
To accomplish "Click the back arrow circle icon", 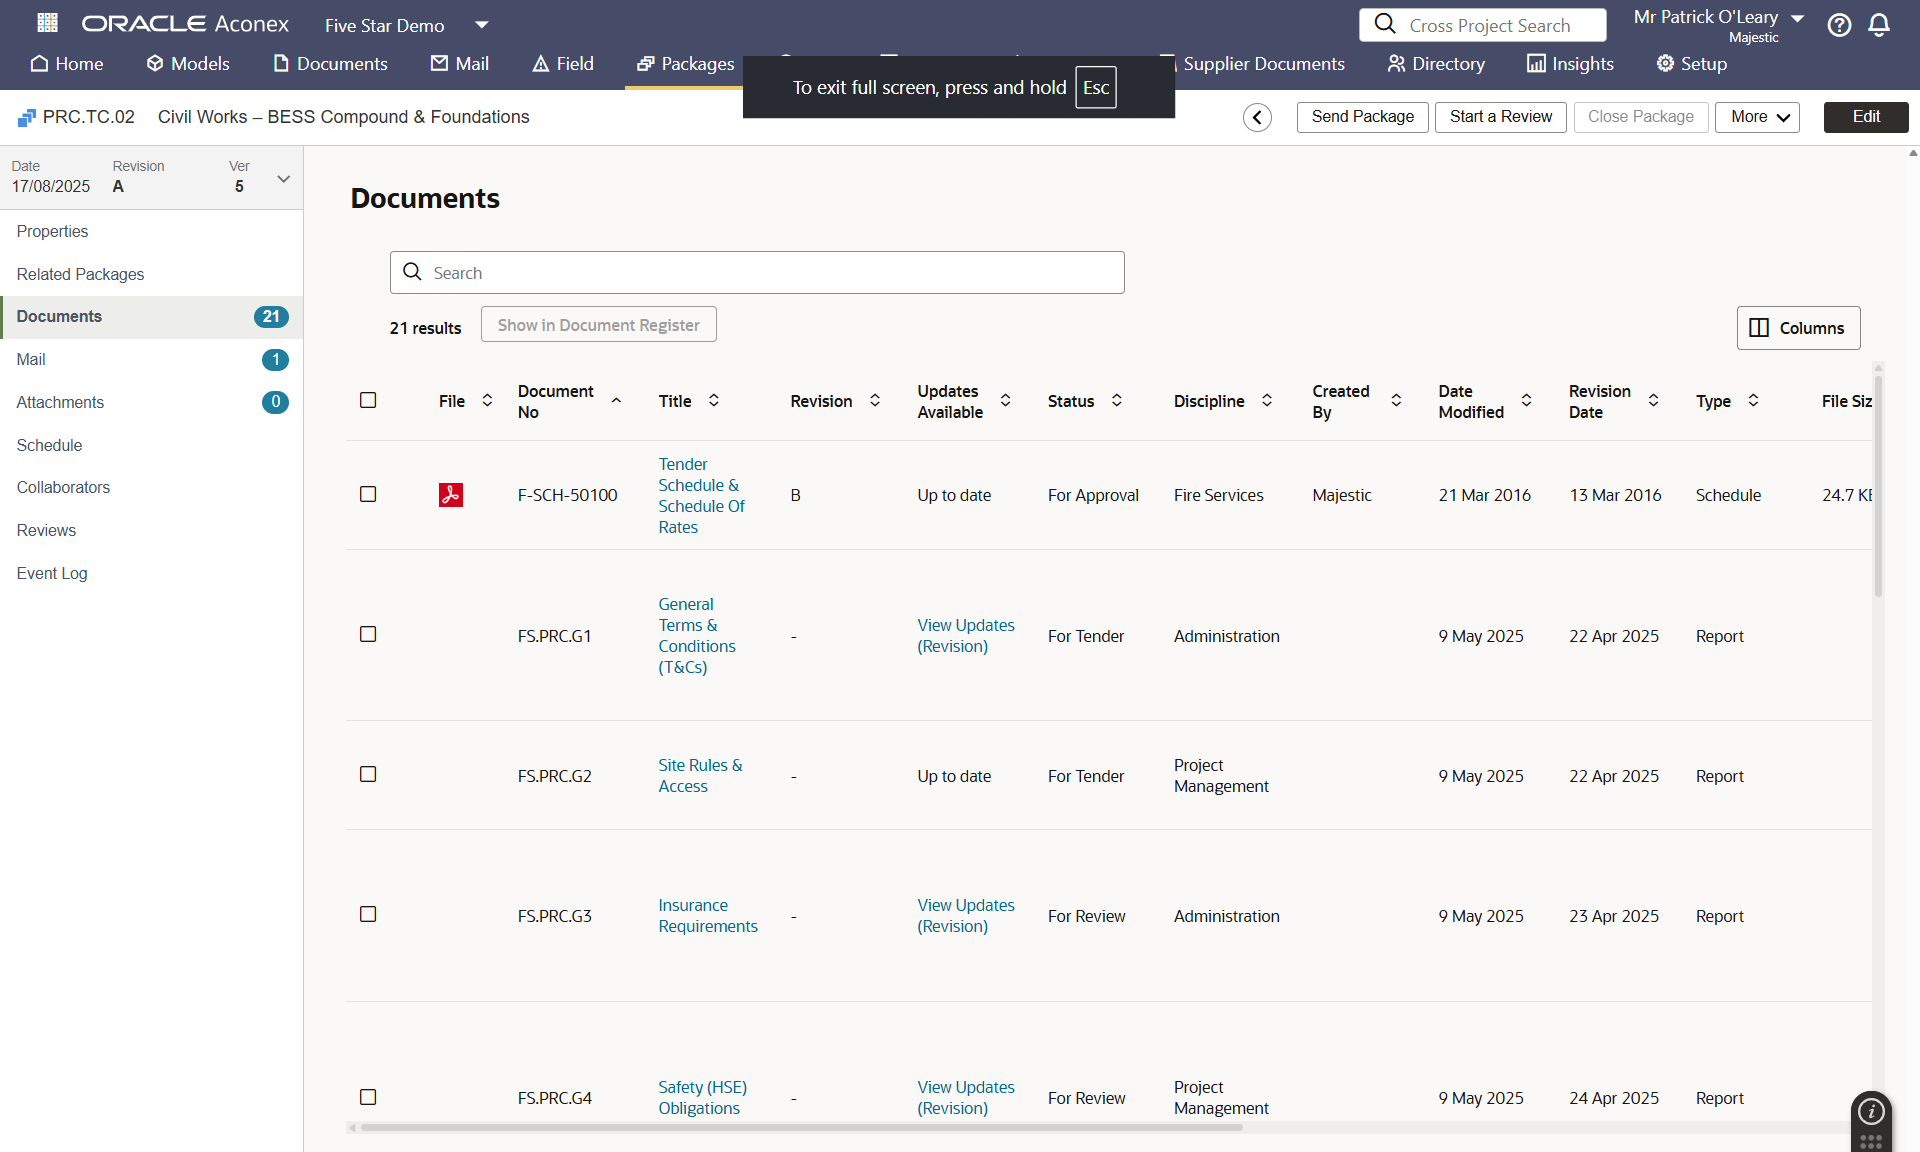I will tap(1257, 117).
